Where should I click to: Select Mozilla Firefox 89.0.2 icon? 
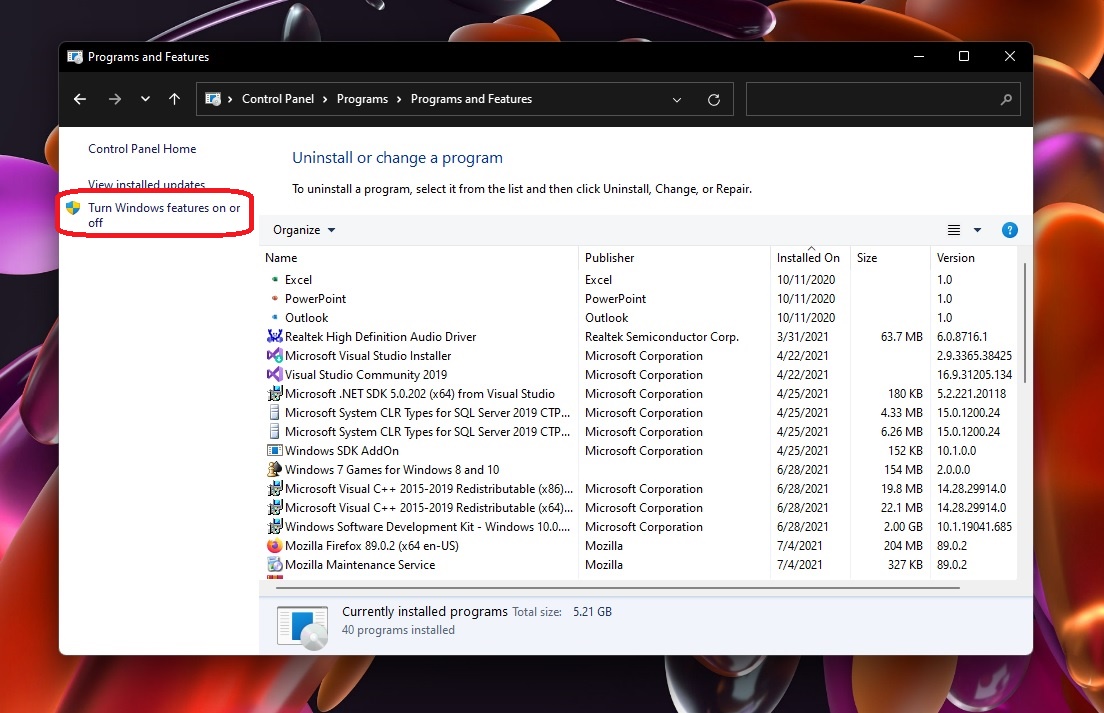coord(275,545)
